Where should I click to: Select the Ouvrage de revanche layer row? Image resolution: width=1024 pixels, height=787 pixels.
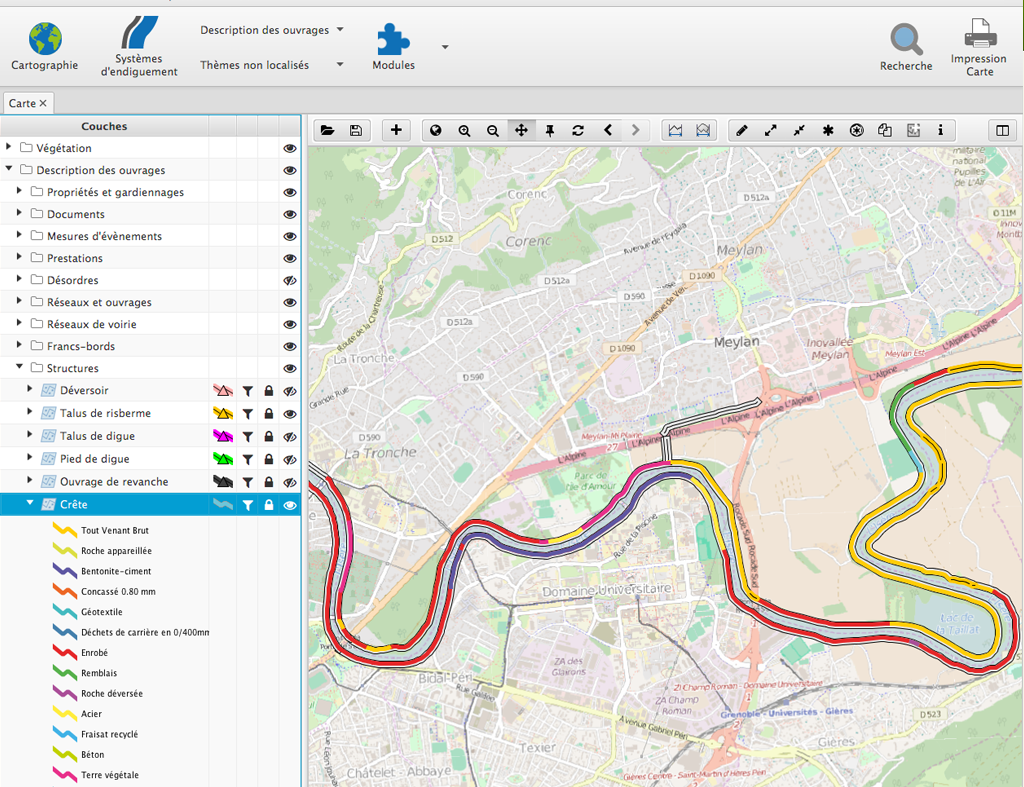tap(113, 482)
